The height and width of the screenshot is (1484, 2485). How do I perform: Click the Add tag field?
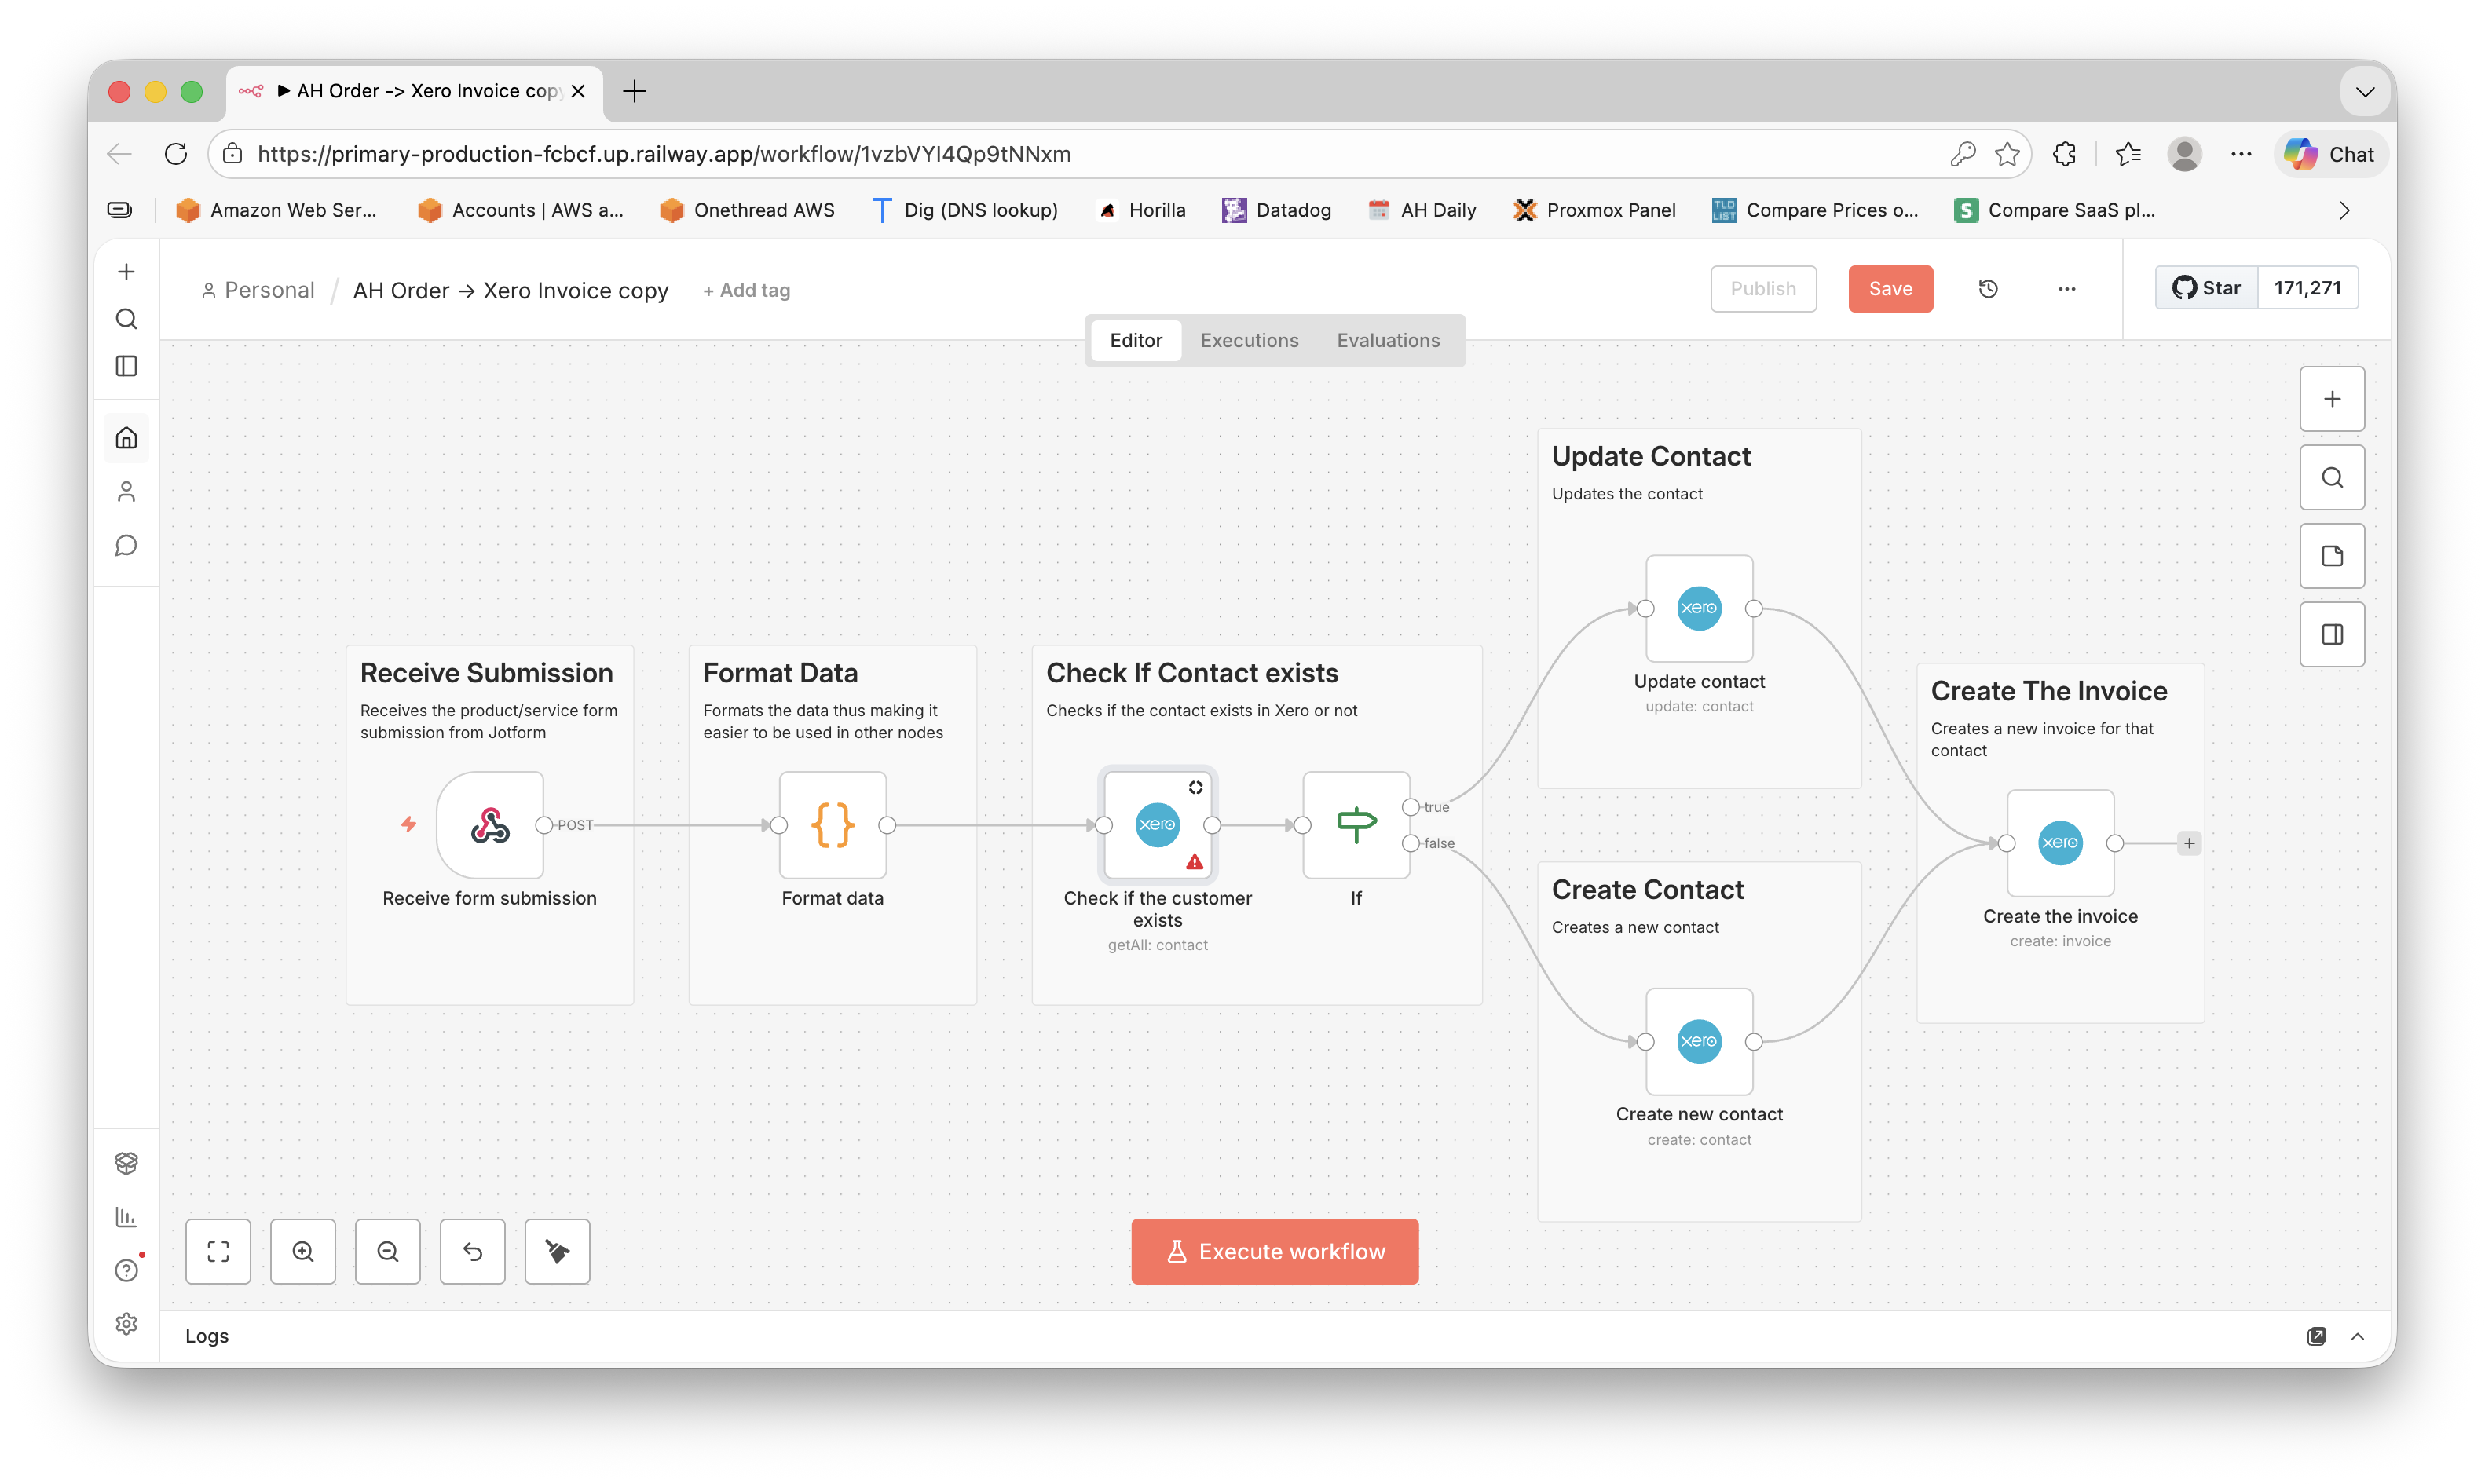(747, 290)
